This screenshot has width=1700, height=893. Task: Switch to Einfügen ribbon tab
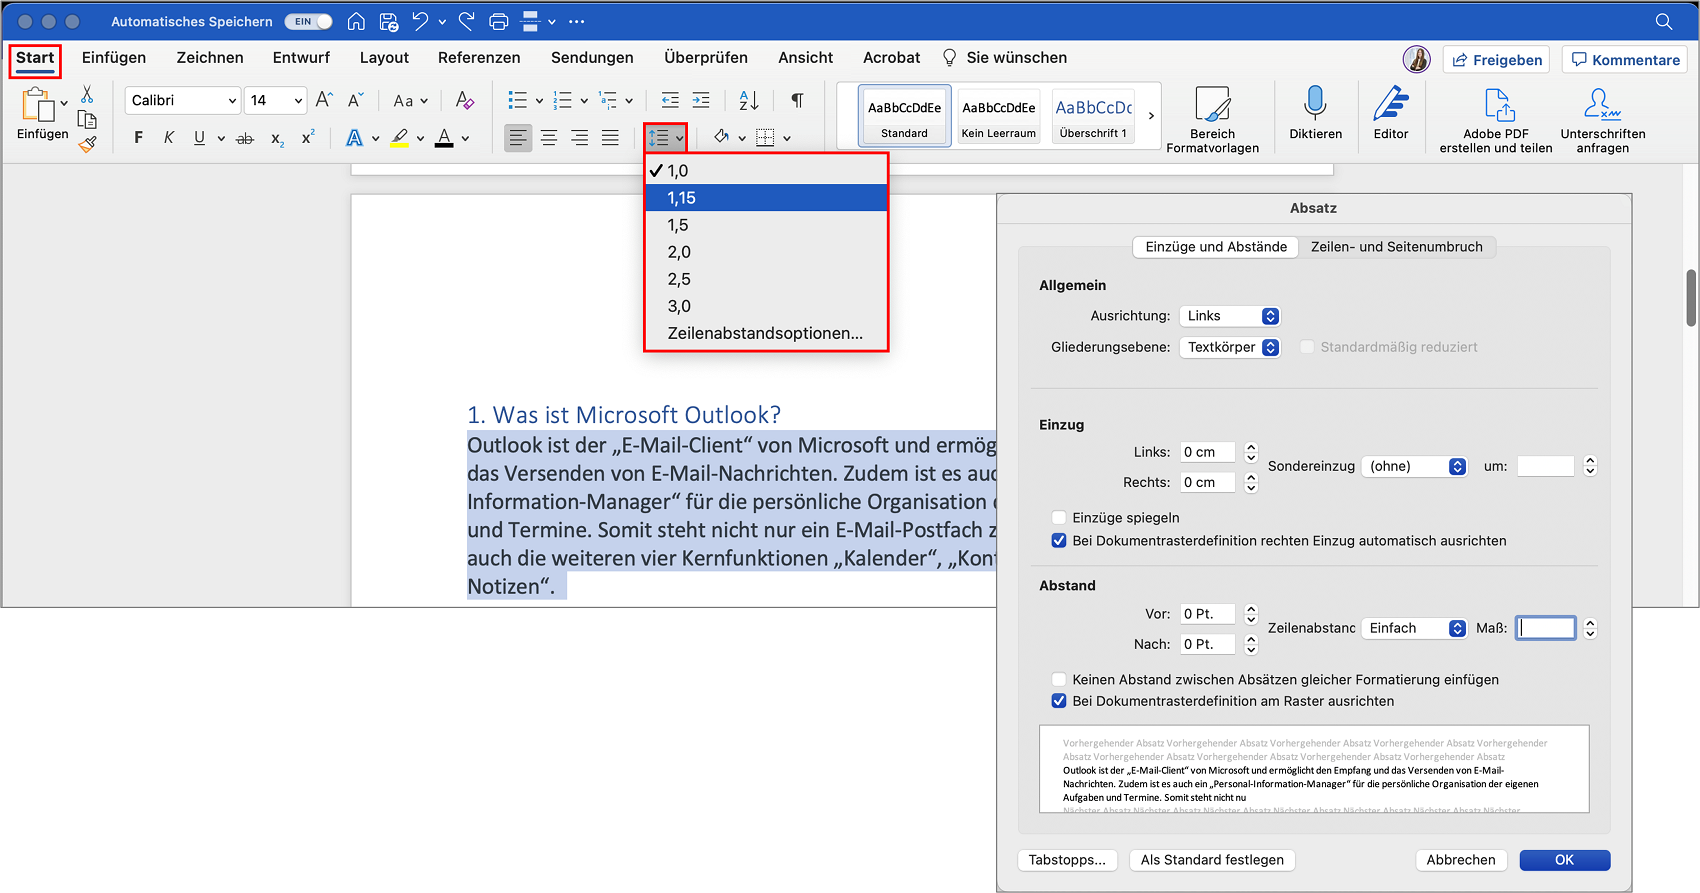[x=114, y=58]
